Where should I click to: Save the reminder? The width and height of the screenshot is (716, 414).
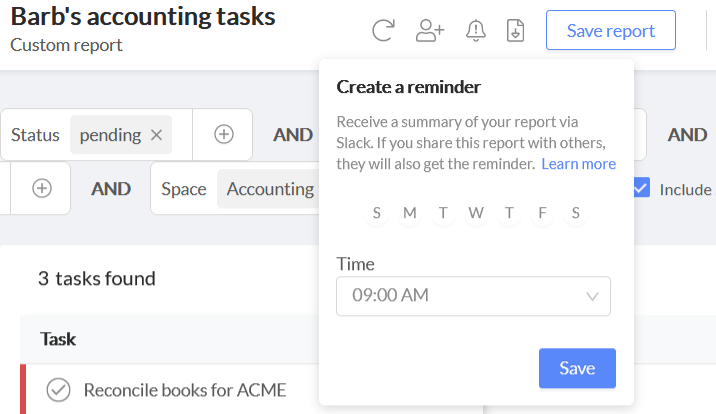(577, 368)
